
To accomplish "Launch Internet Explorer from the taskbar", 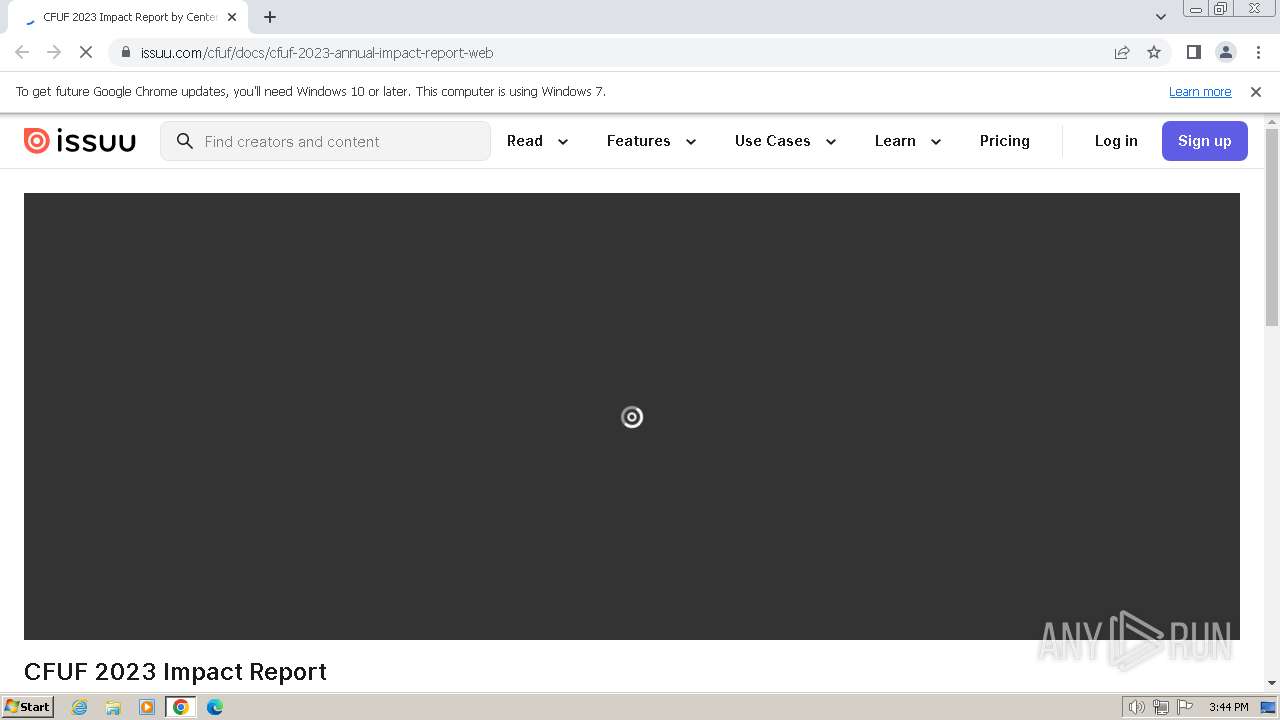I will point(80,707).
